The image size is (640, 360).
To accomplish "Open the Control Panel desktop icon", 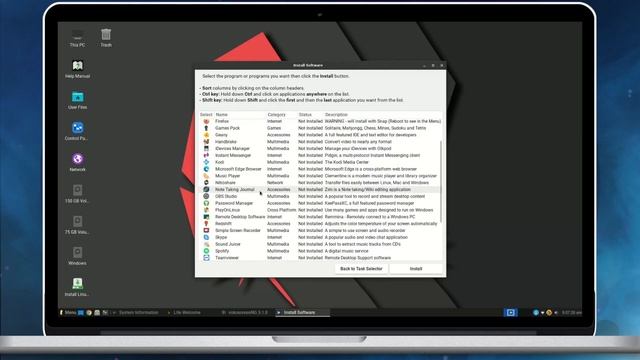I will pyautogui.click(x=77, y=131).
